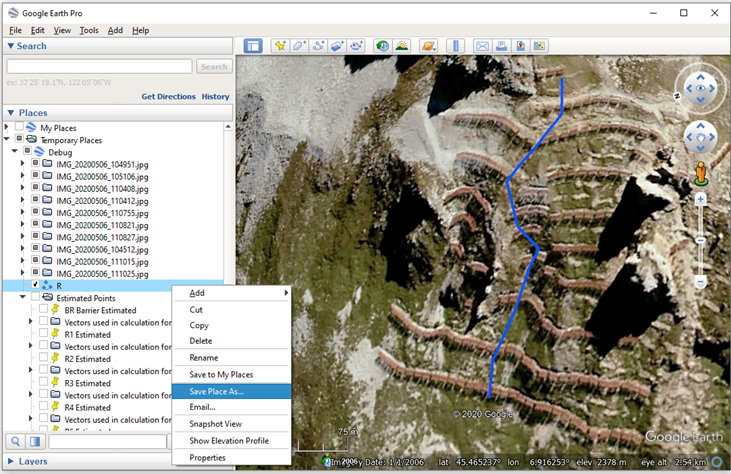Open View in Google Maps icon
The width and height of the screenshot is (731, 474).
coord(539,46)
